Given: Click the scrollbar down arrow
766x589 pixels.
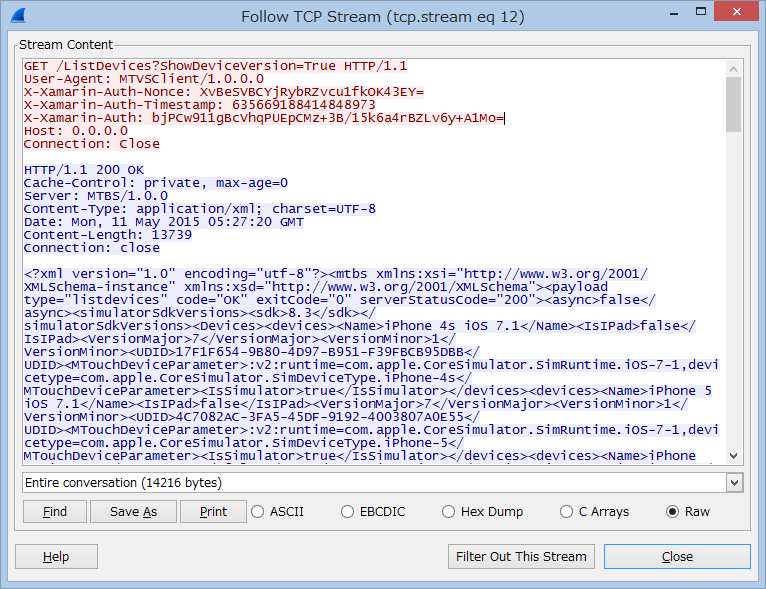Looking at the screenshot, I should [x=733, y=456].
